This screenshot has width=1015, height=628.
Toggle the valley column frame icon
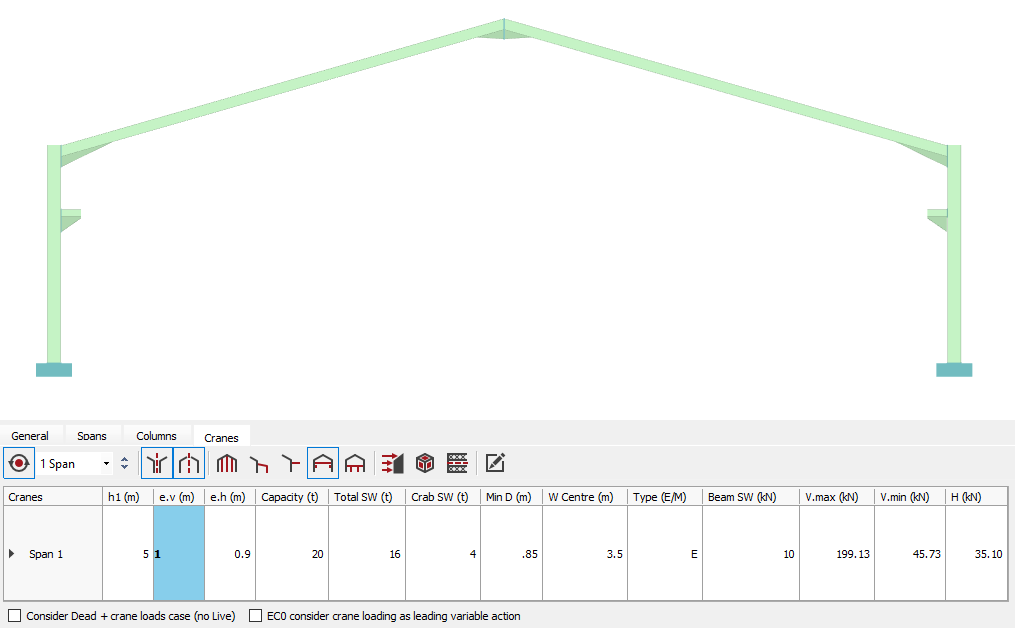[157, 464]
